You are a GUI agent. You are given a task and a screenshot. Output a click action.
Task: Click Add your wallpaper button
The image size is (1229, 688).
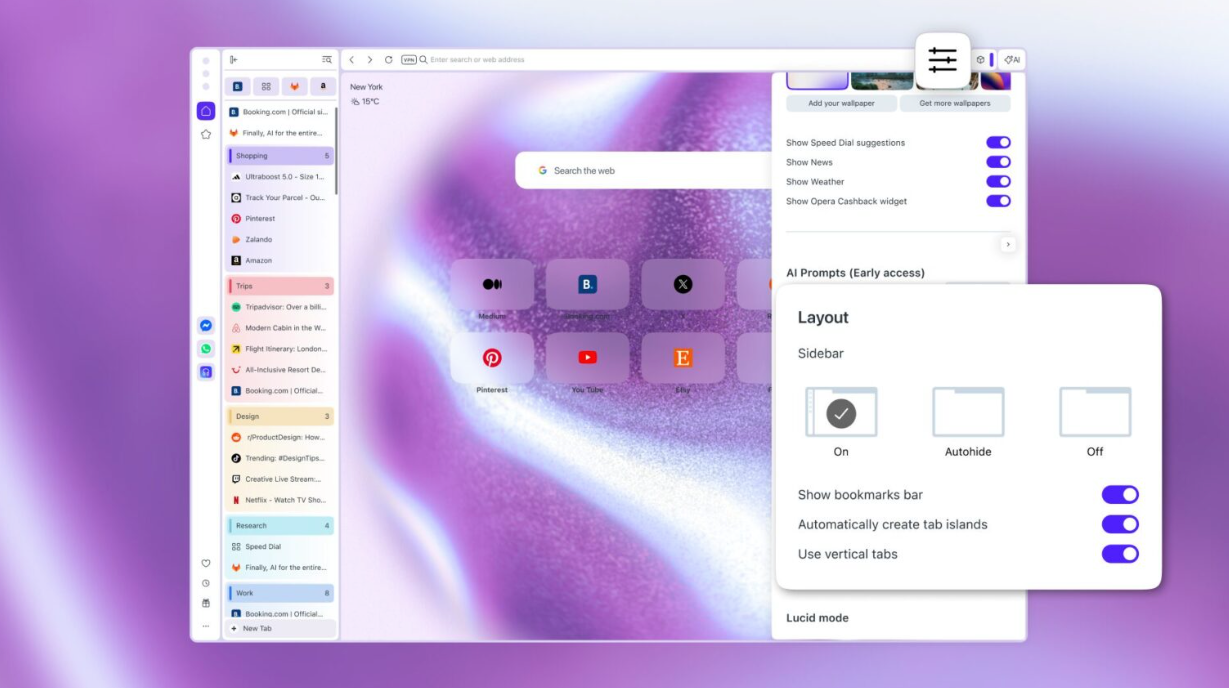pos(841,103)
